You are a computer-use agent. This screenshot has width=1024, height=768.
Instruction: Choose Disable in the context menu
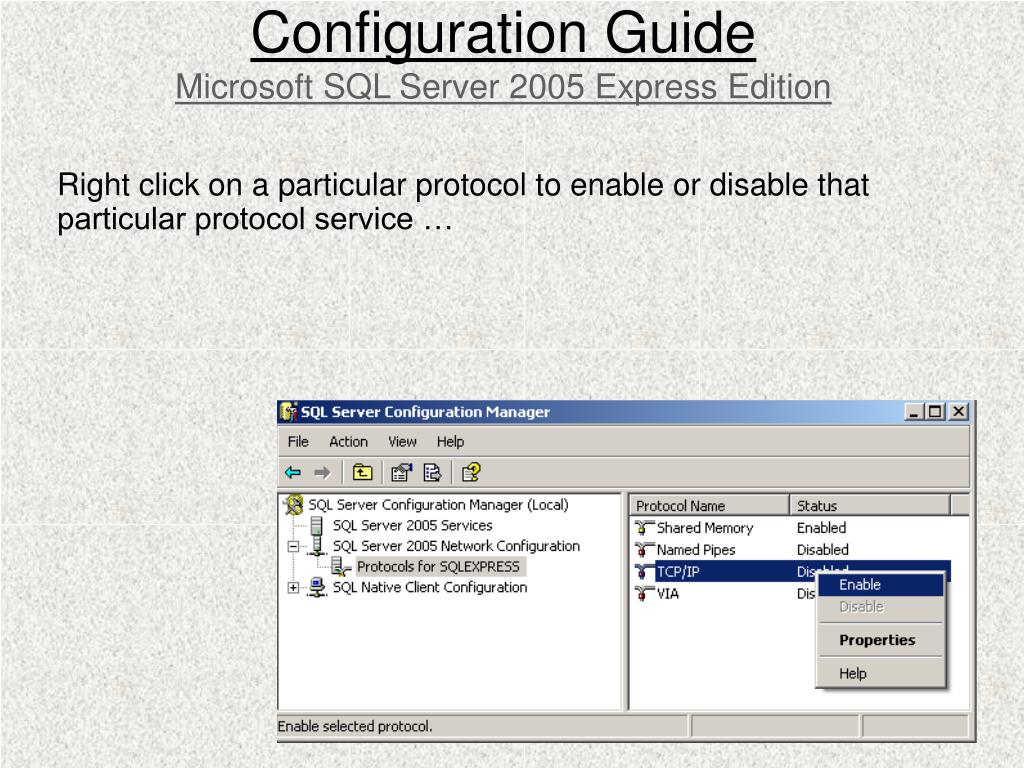tap(880, 607)
